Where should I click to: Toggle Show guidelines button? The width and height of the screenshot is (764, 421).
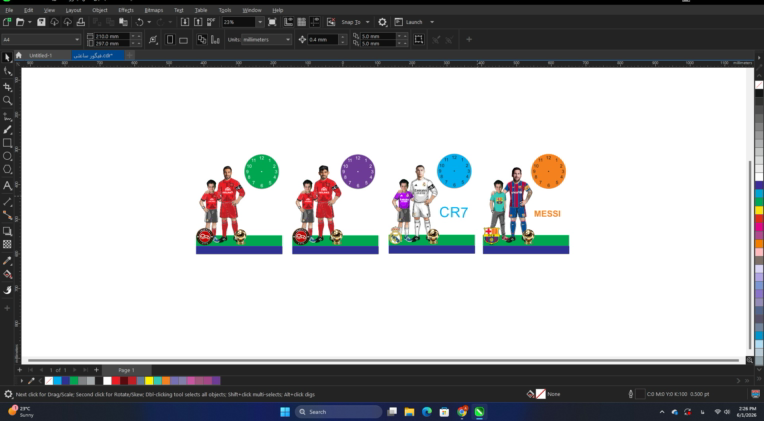315,22
